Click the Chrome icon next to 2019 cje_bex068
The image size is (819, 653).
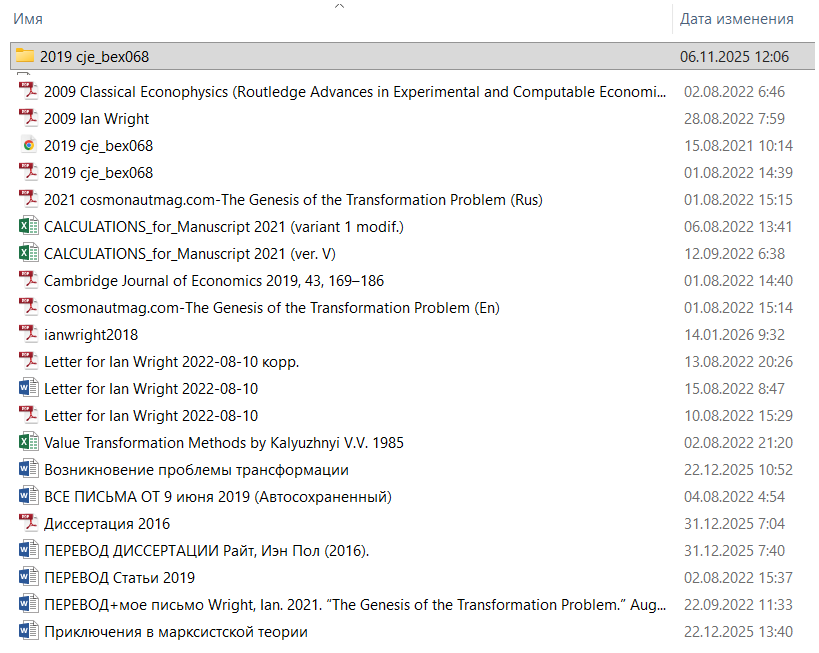[28, 145]
